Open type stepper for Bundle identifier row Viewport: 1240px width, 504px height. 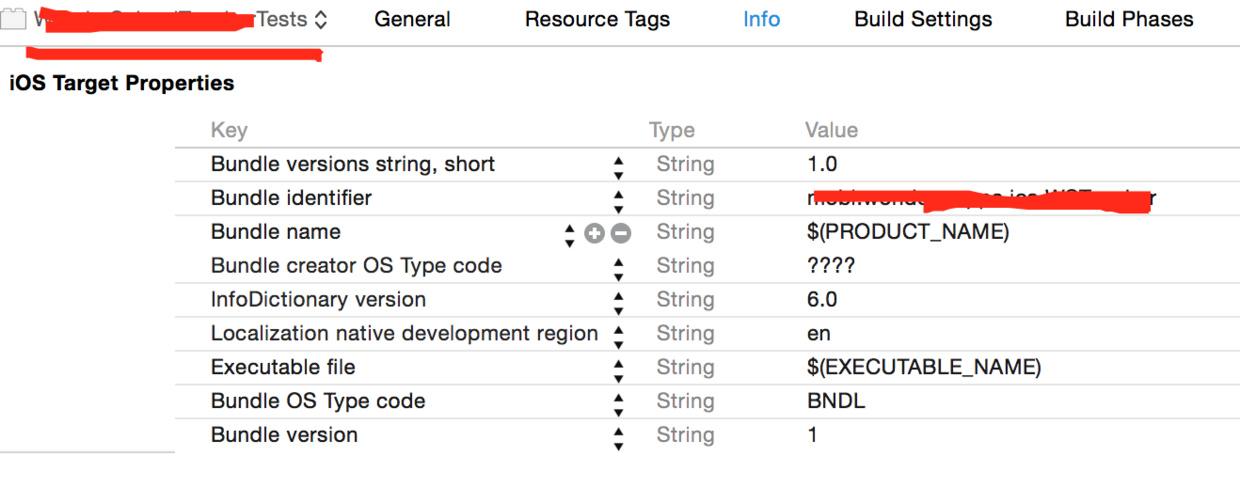coord(619,200)
